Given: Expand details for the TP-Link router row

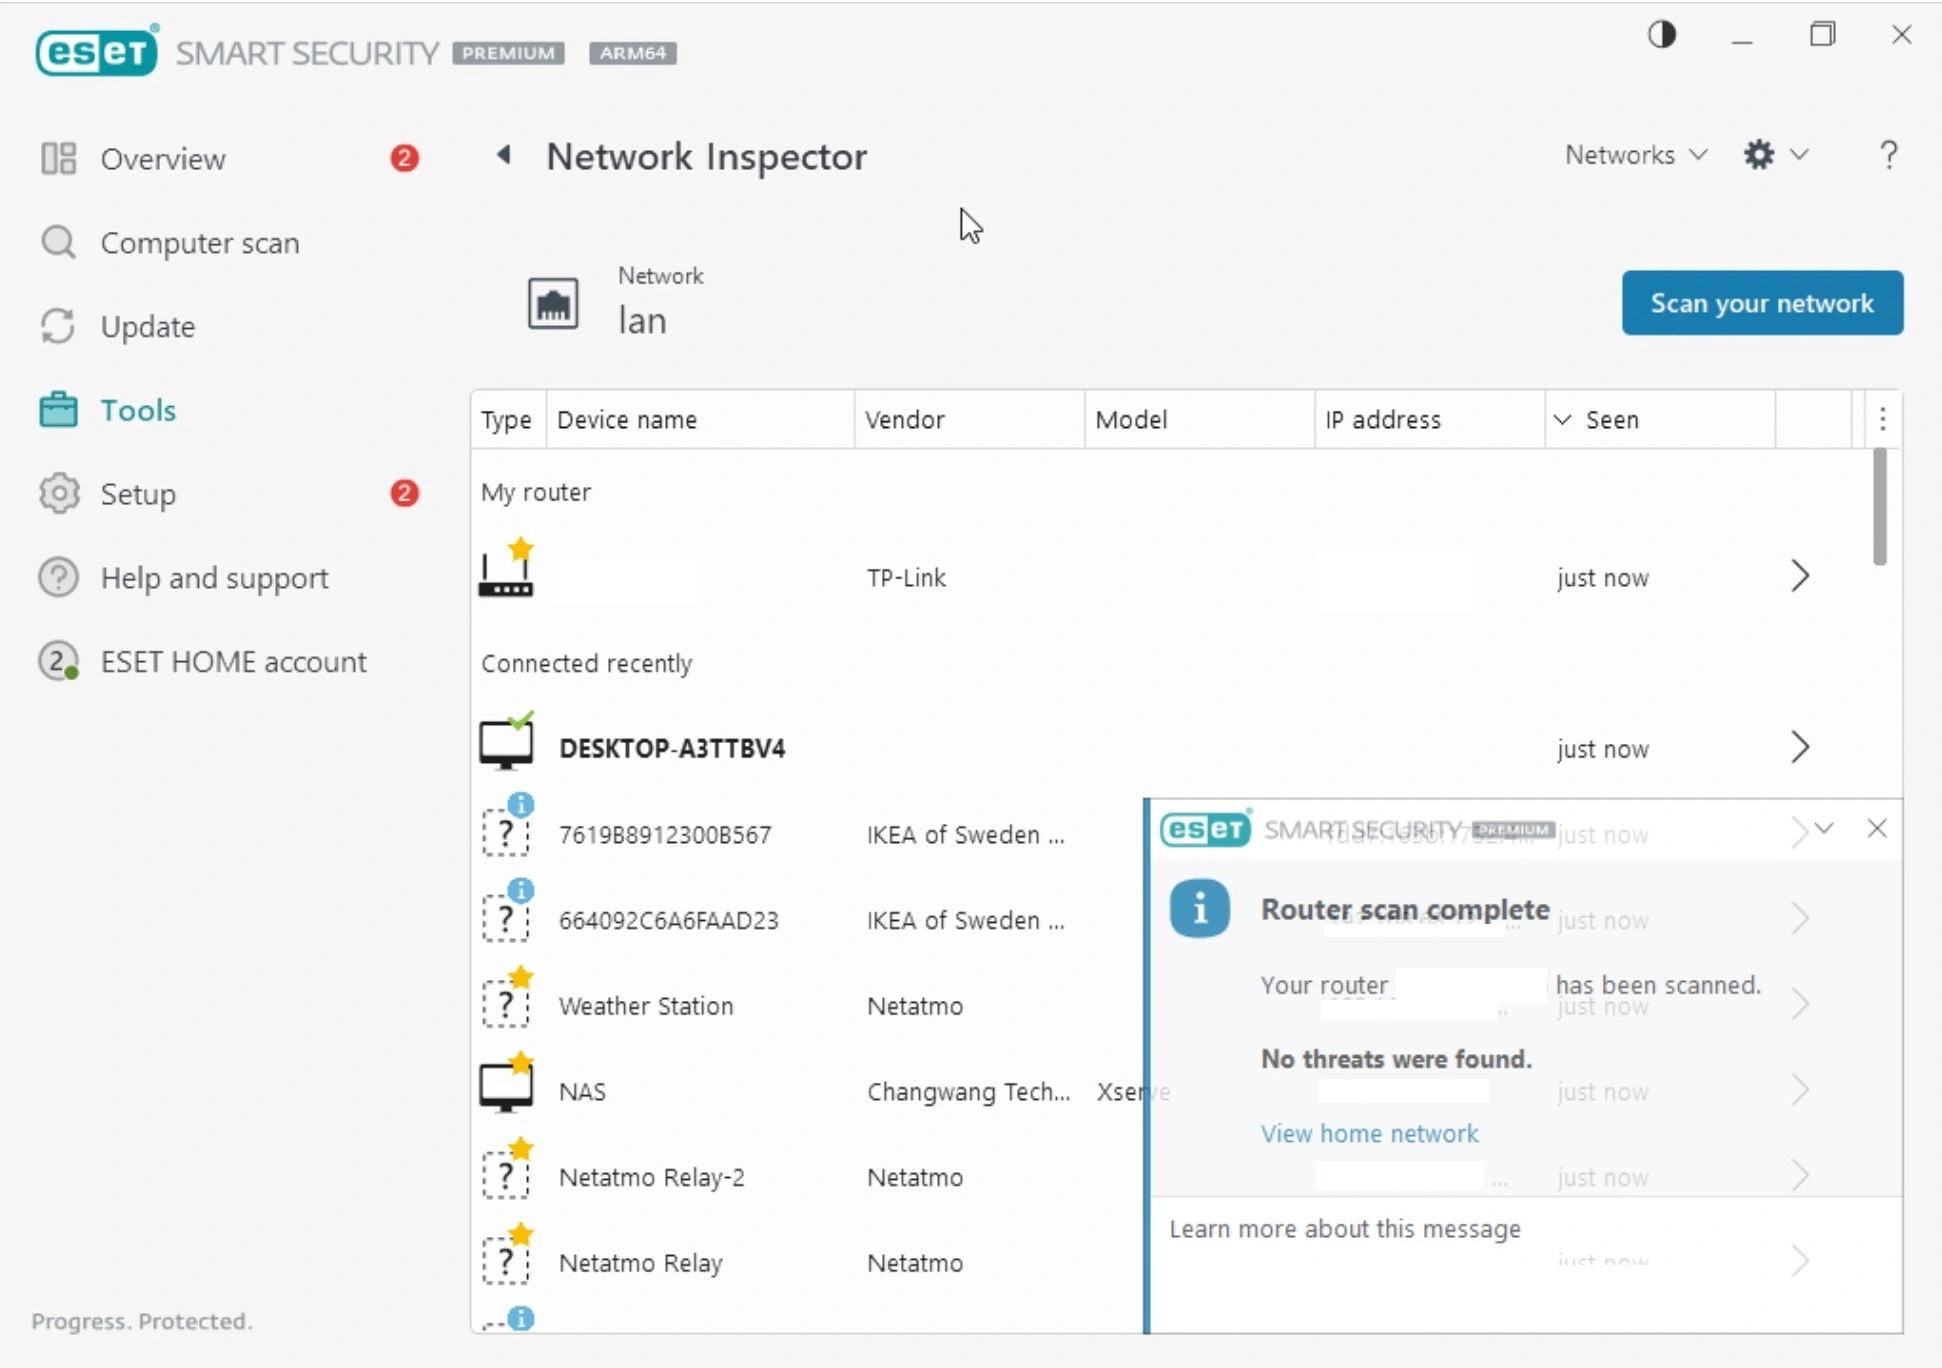Looking at the screenshot, I should [1800, 576].
